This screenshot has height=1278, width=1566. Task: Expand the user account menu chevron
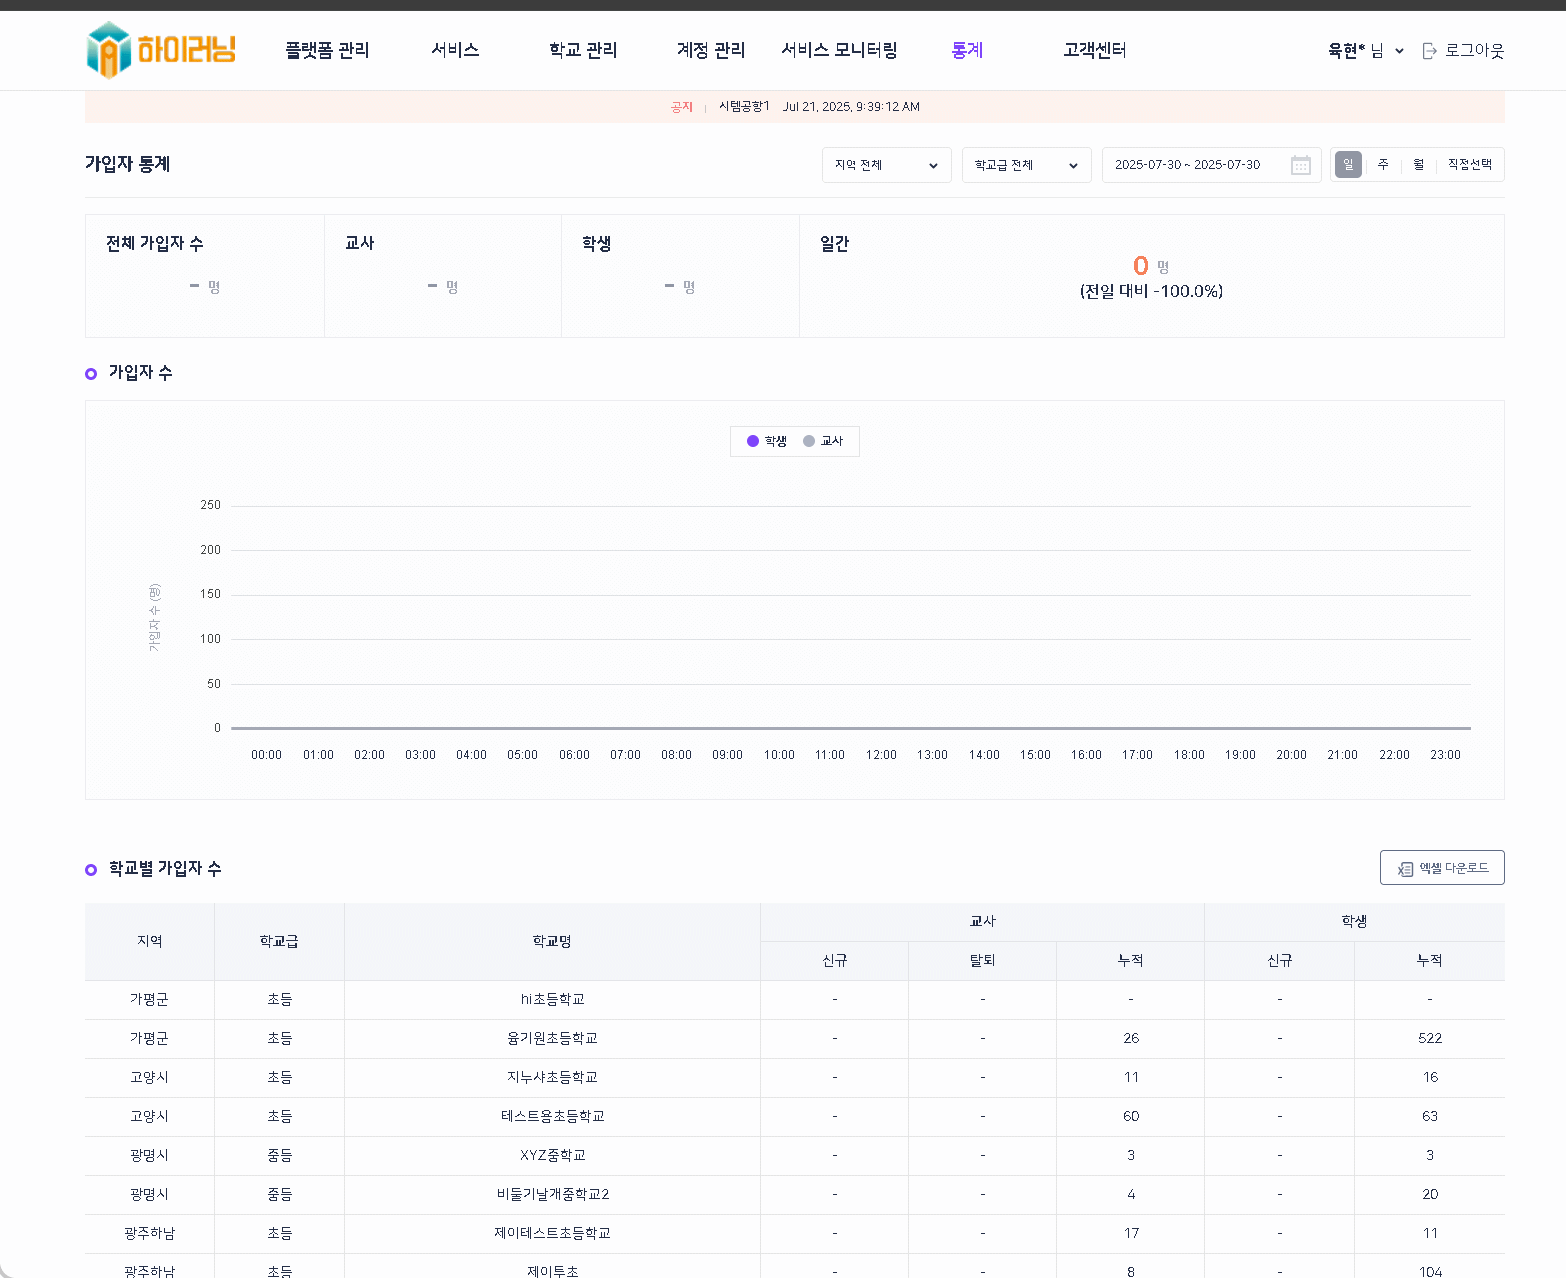tap(1399, 51)
